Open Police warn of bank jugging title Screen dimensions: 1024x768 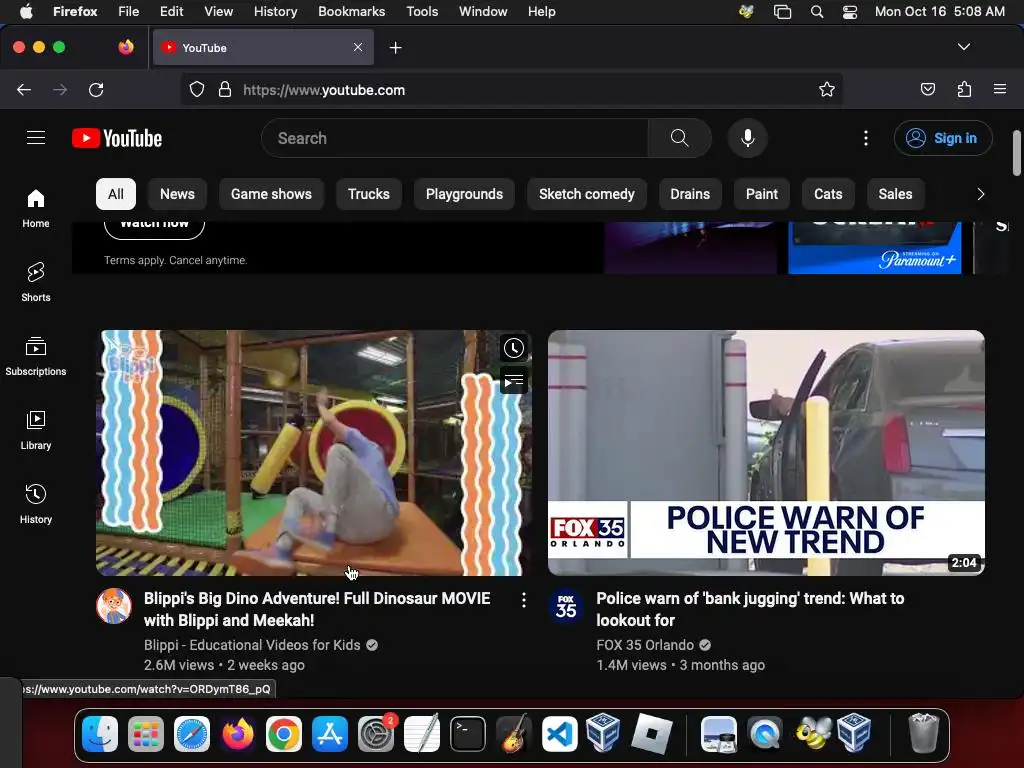pyautogui.click(x=750, y=609)
